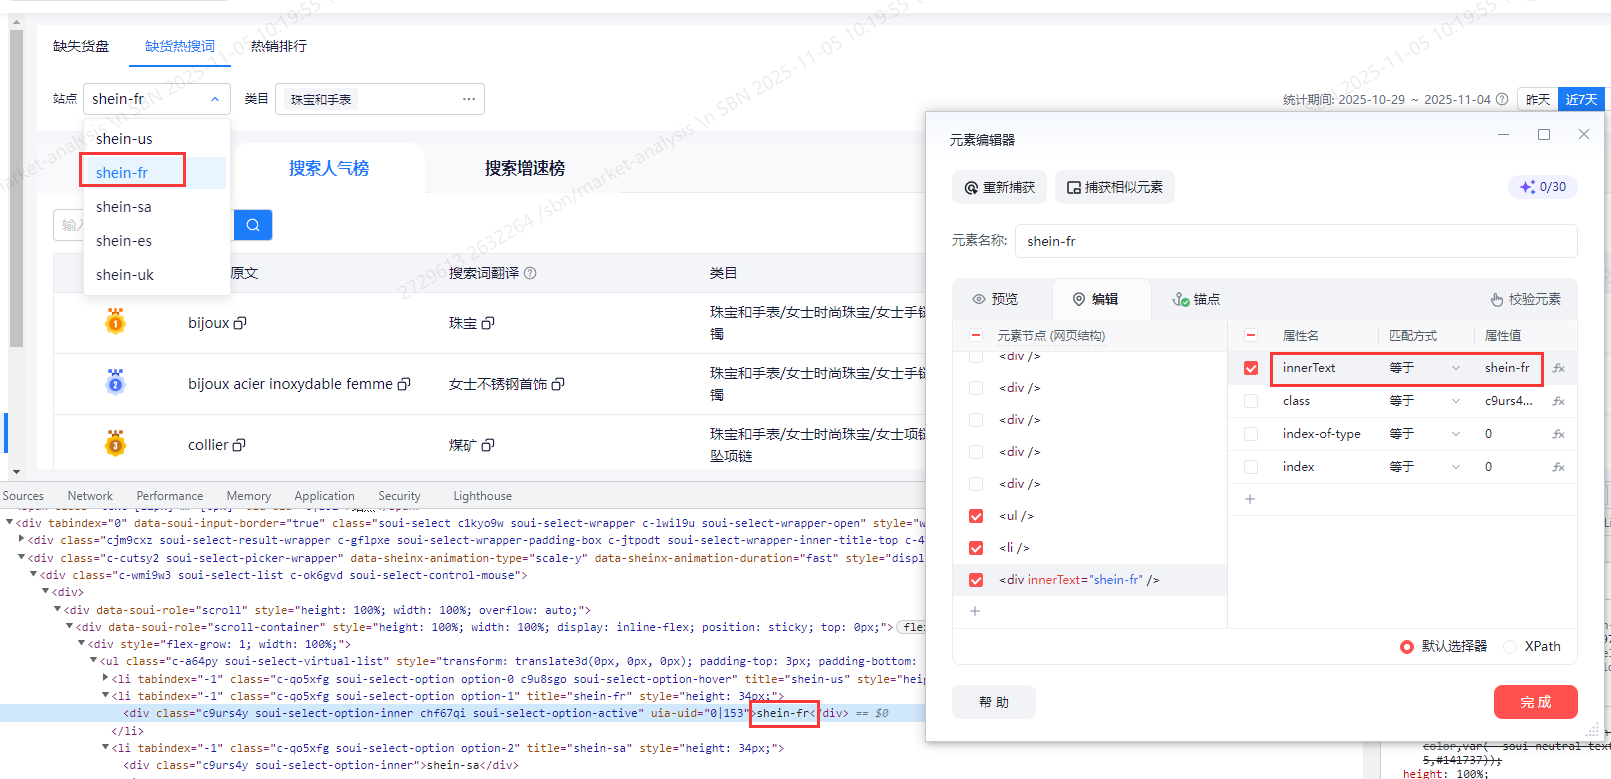
Task: Click fx icon on index-of-type row
Action: 1558,434
